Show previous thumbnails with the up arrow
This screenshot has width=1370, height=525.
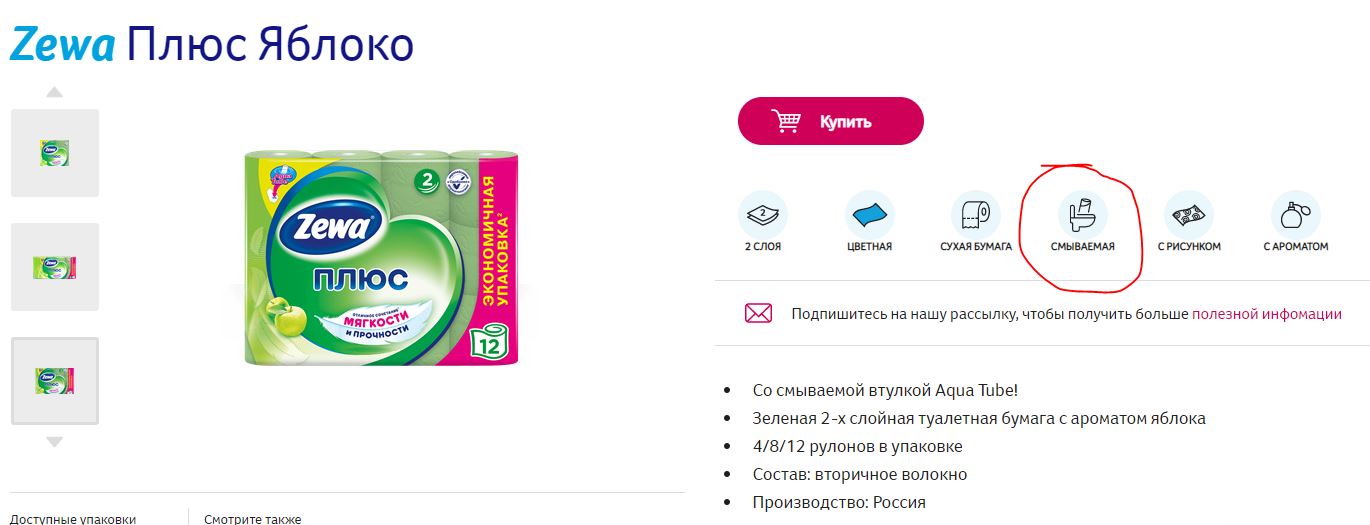55,92
